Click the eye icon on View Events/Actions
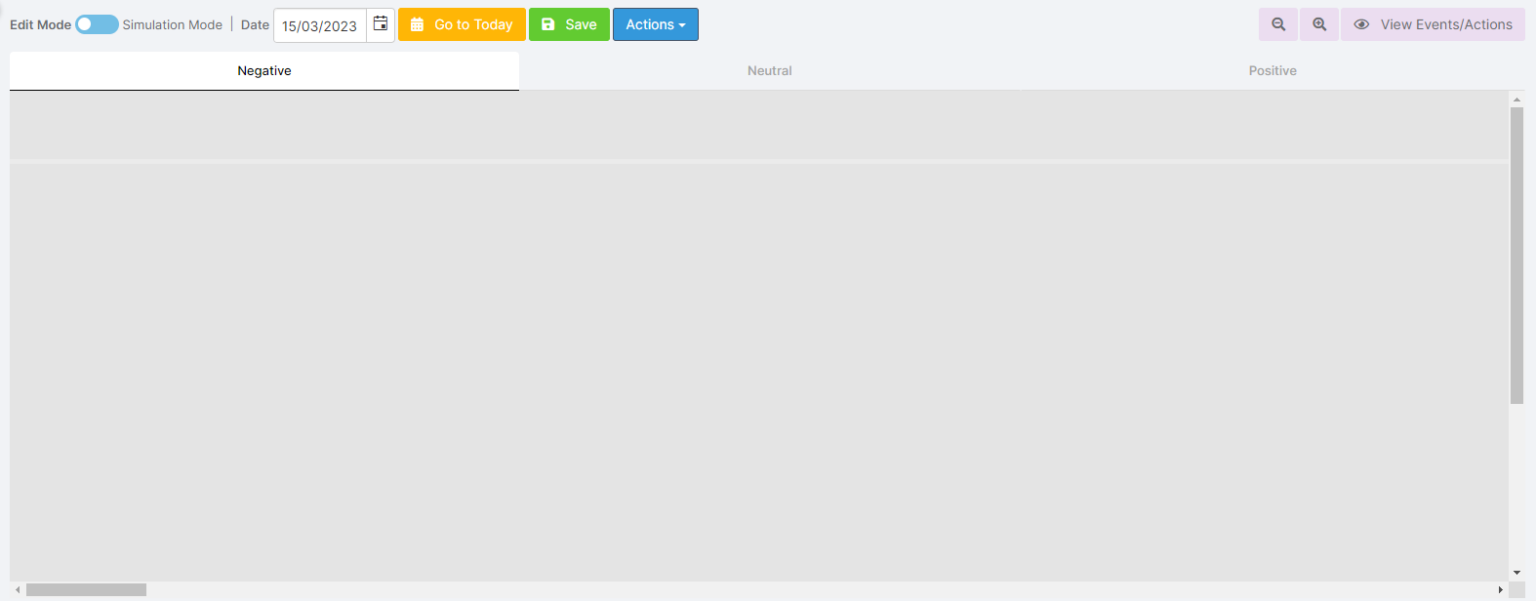The image size is (1536, 601). click(x=1362, y=23)
